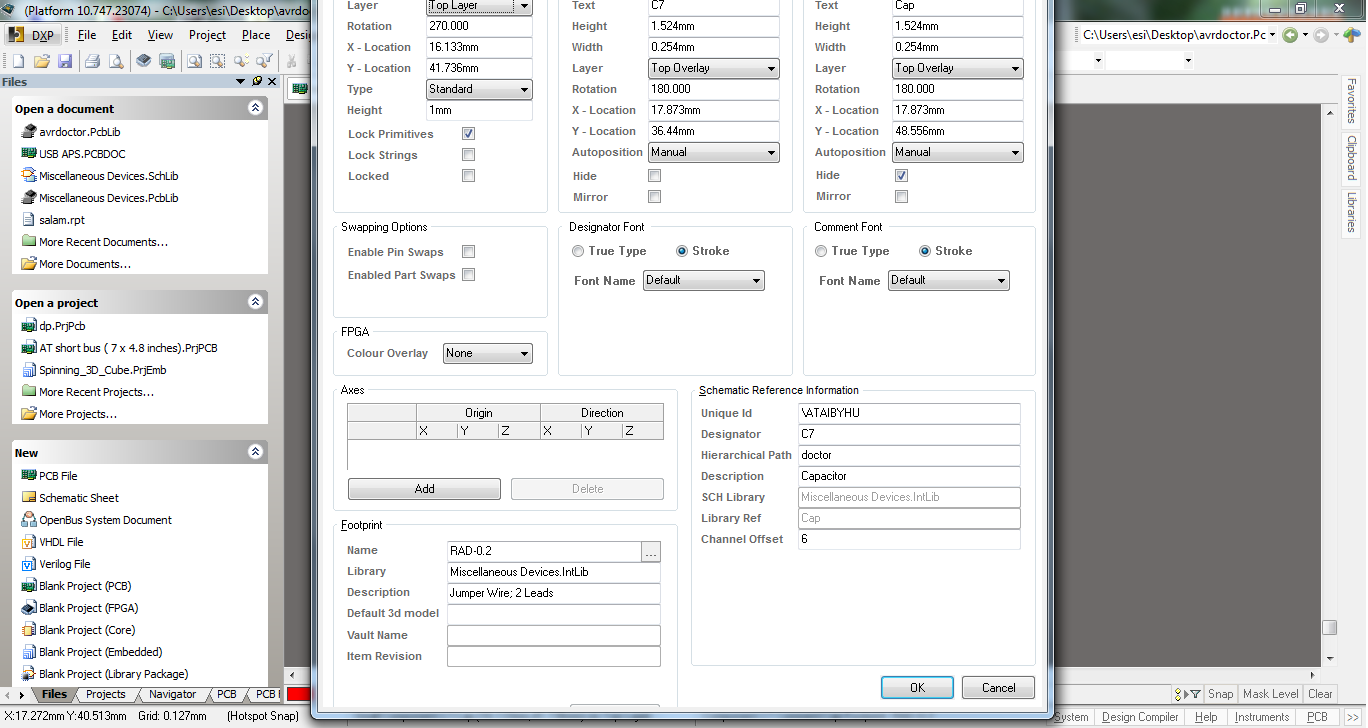
Task: Click the Print toolbar icon
Action: click(x=92, y=62)
